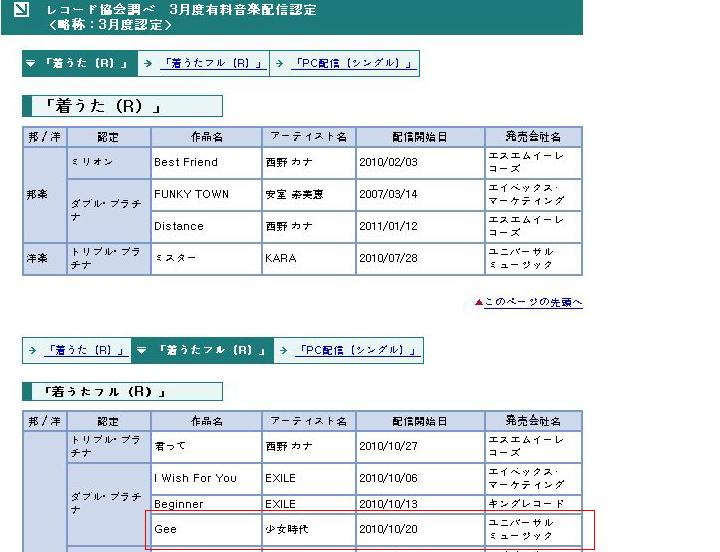The height and width of the screenshot is (552, 720).
Task: Click the Best Friend title cell
Action: (206, 162)
